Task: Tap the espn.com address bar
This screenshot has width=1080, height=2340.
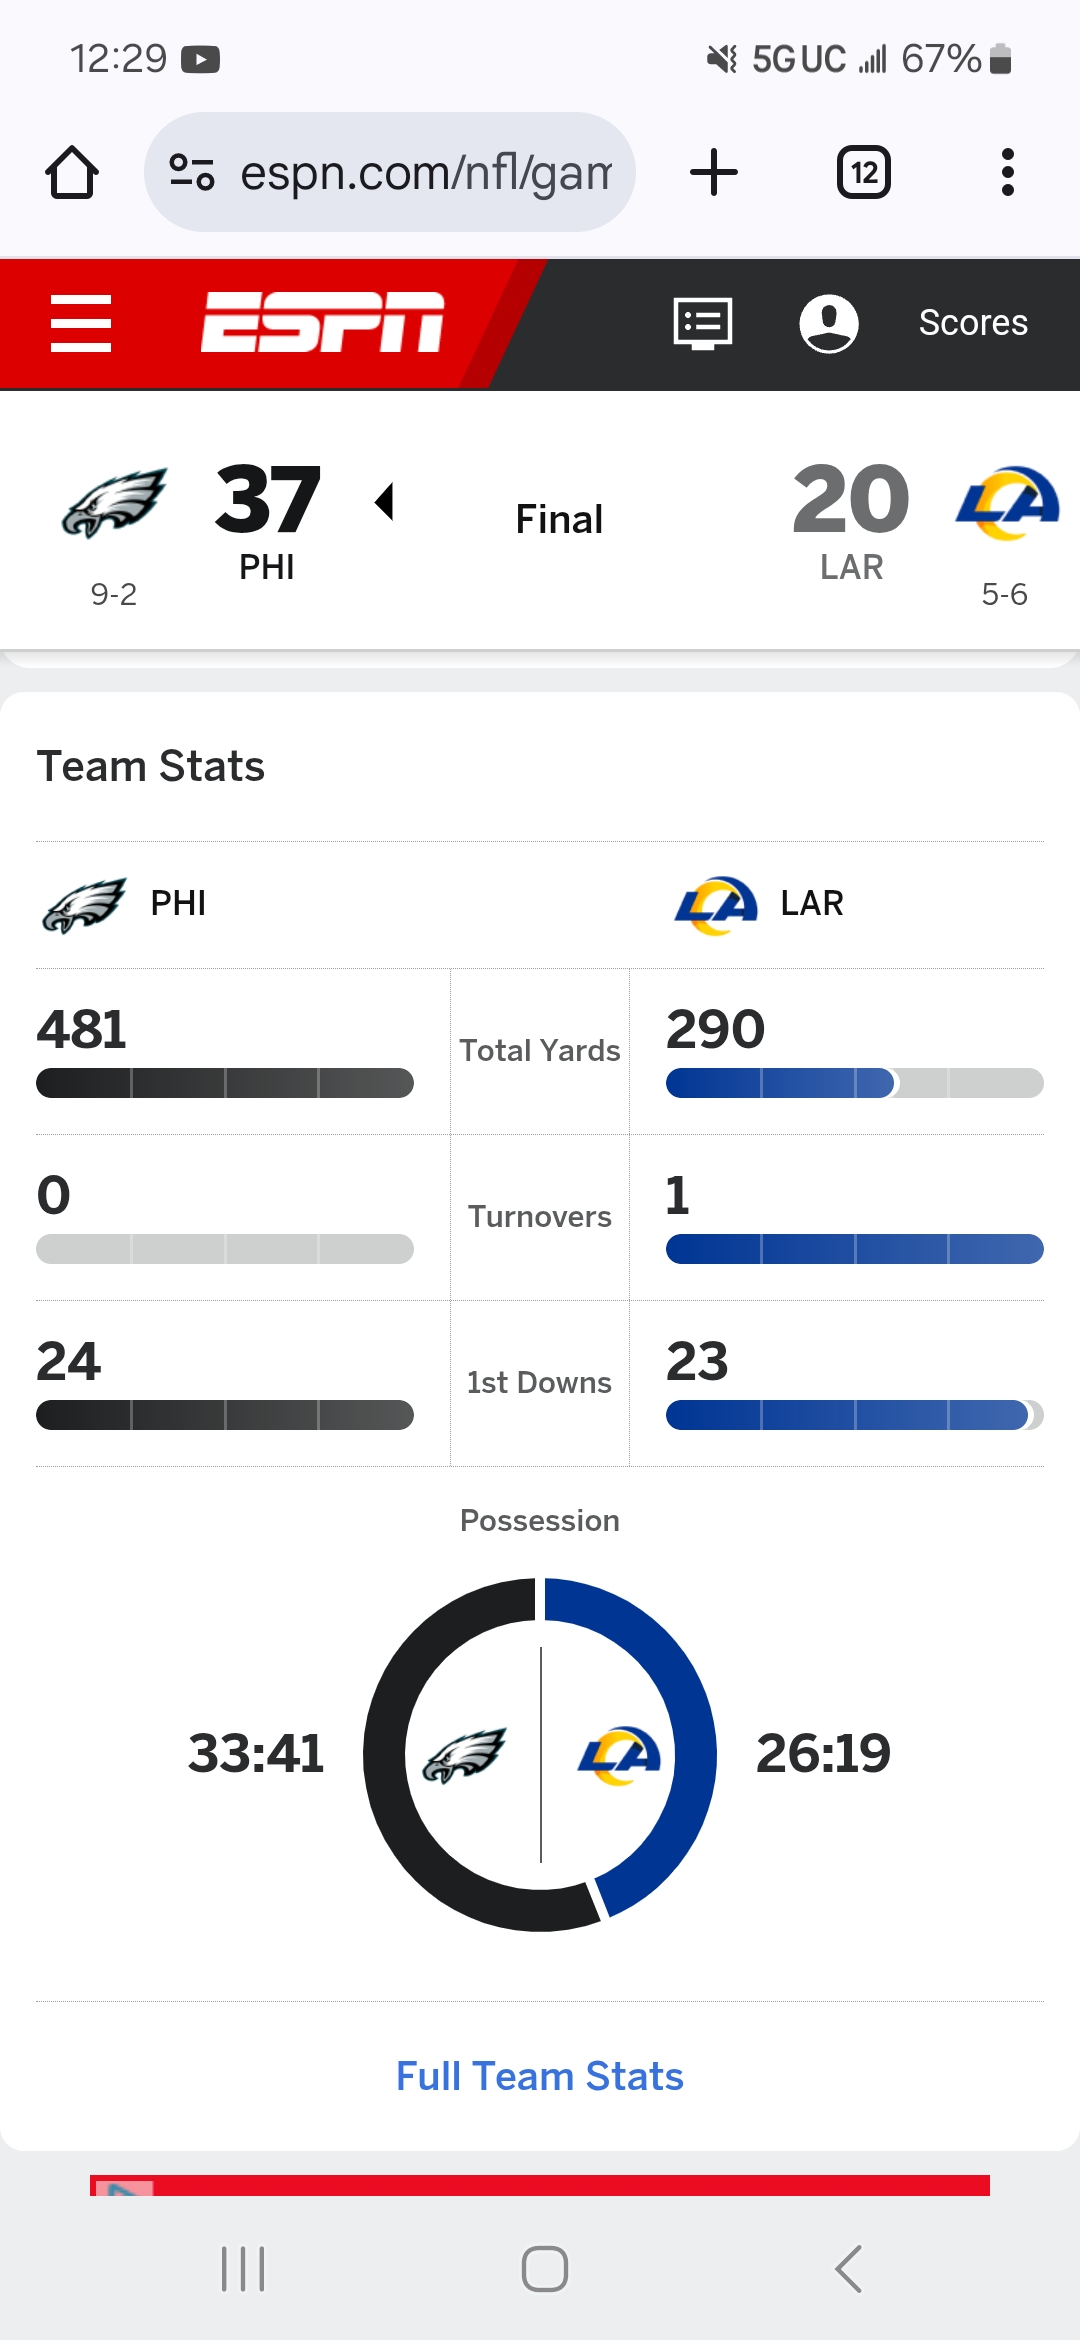Action: point(425,173)
